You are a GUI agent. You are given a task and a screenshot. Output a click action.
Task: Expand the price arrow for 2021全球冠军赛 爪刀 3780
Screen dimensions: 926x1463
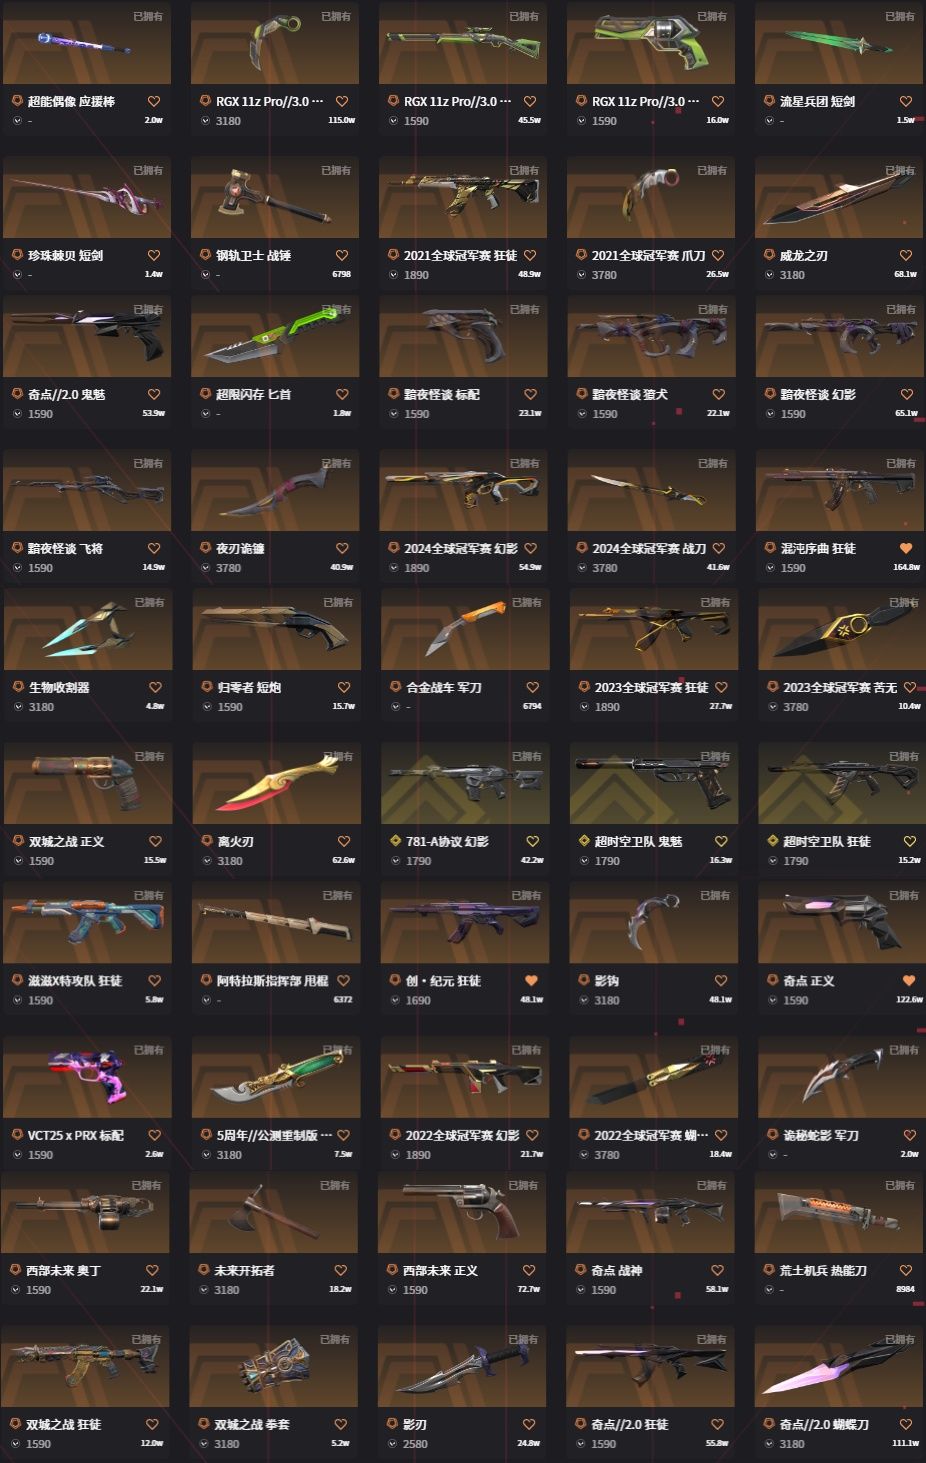(x=582, y=274)
